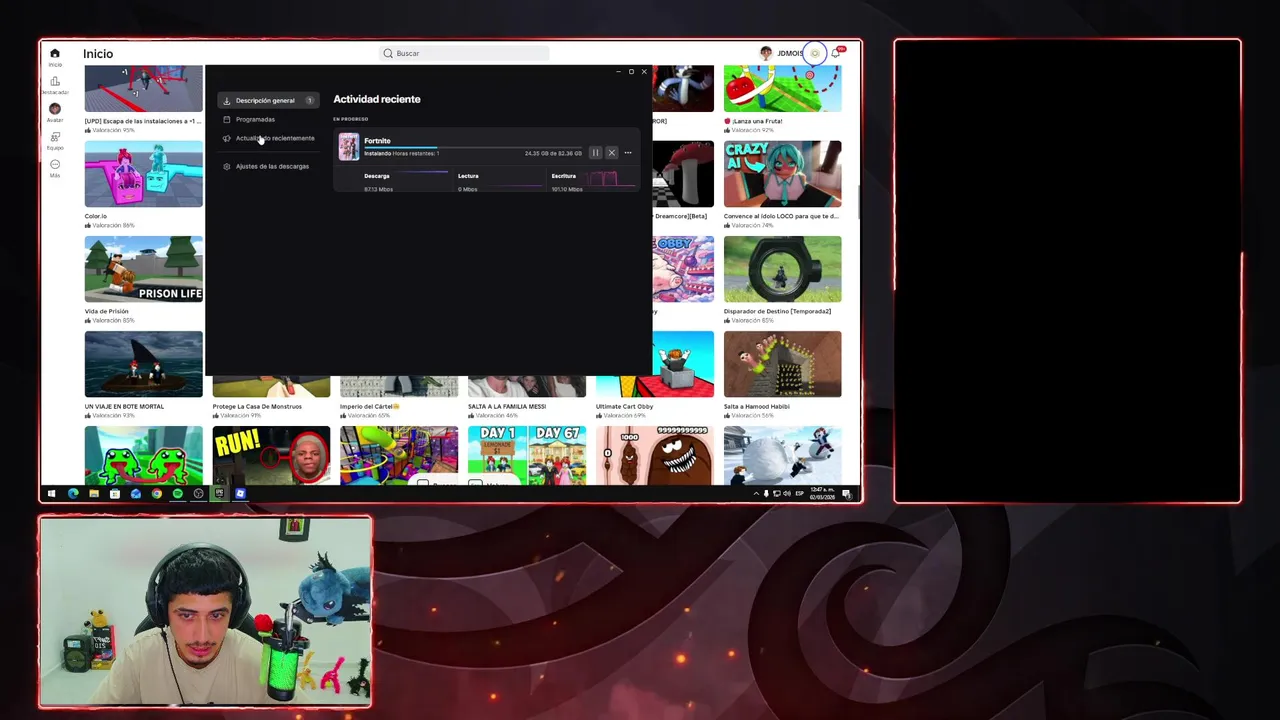The height and width of the screenshot is (720, 1280).
Task: Open the ¡Lanza una Fruta! game
Action: click(x=782, y=89)
